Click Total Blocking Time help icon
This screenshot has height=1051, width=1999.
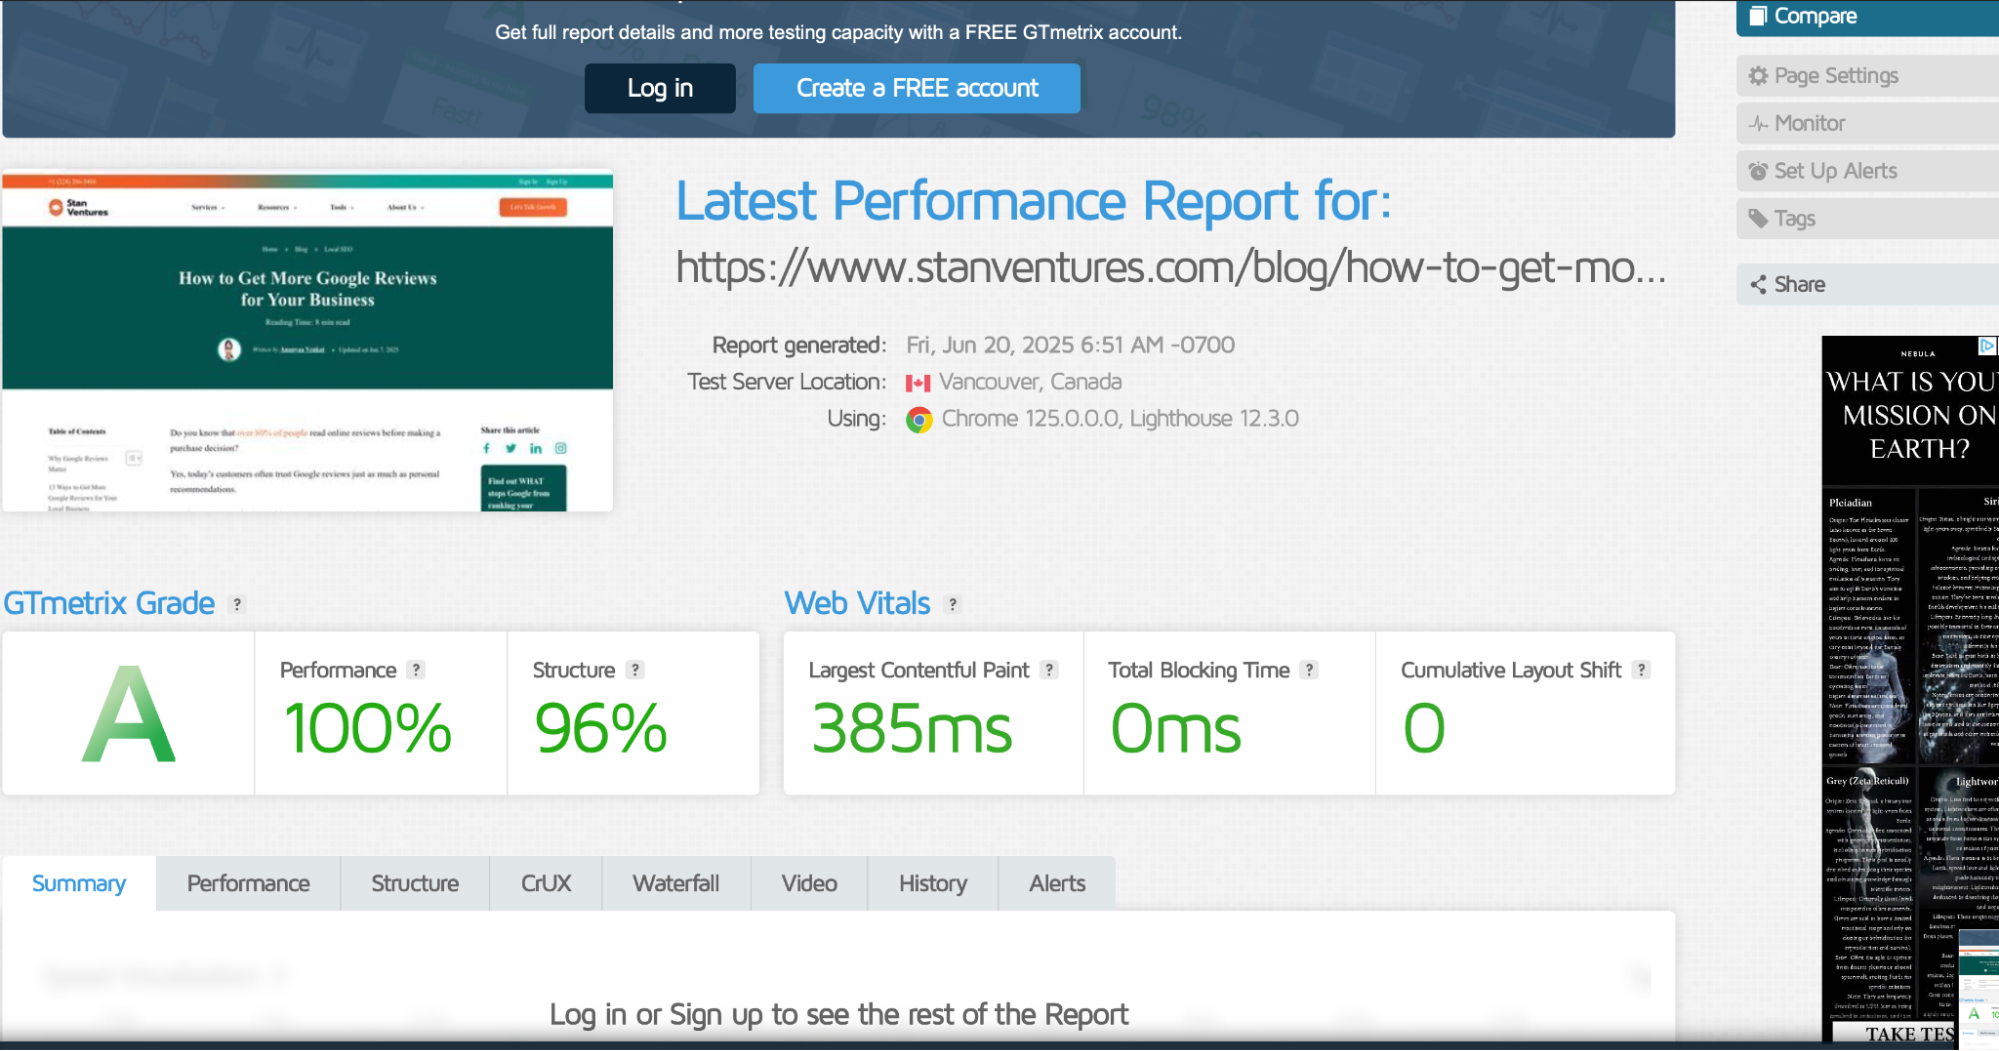(x=1309, y=671)
